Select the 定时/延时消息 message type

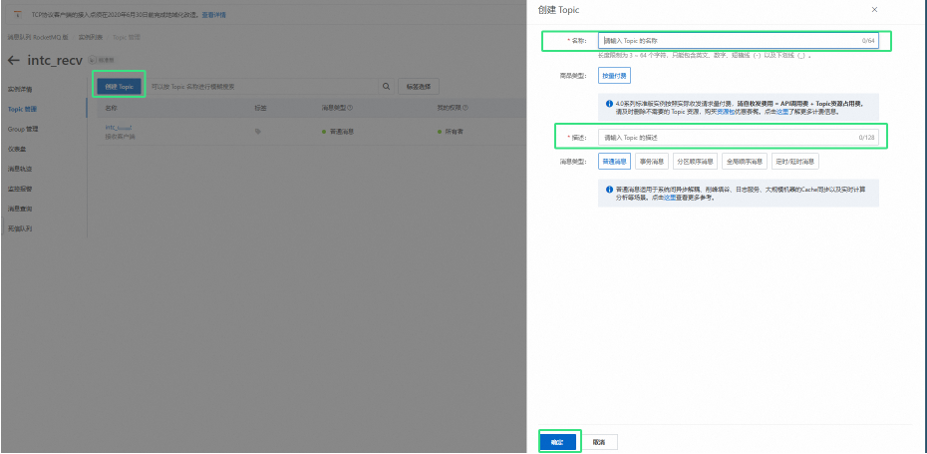[795, 161]
